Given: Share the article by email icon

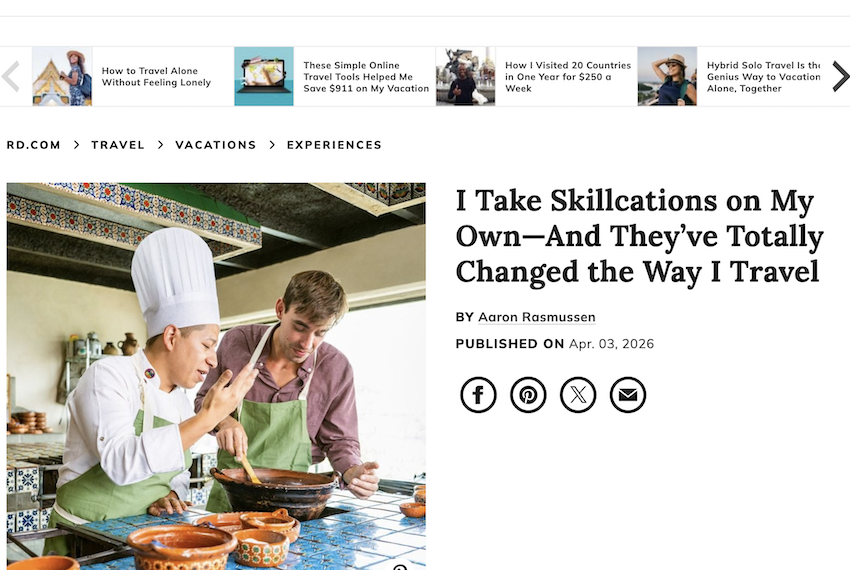Looking at the screenshot, I should [x=628, y=395].
